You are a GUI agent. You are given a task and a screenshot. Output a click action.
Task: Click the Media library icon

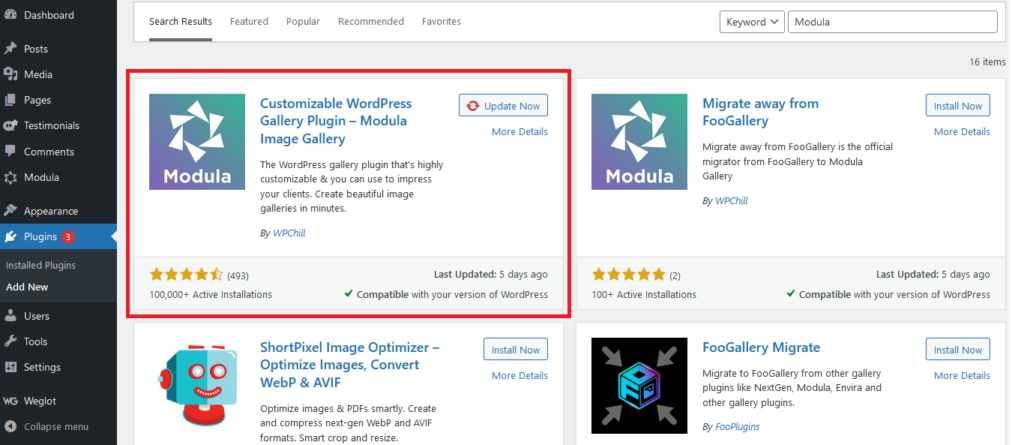click(10, 75)
